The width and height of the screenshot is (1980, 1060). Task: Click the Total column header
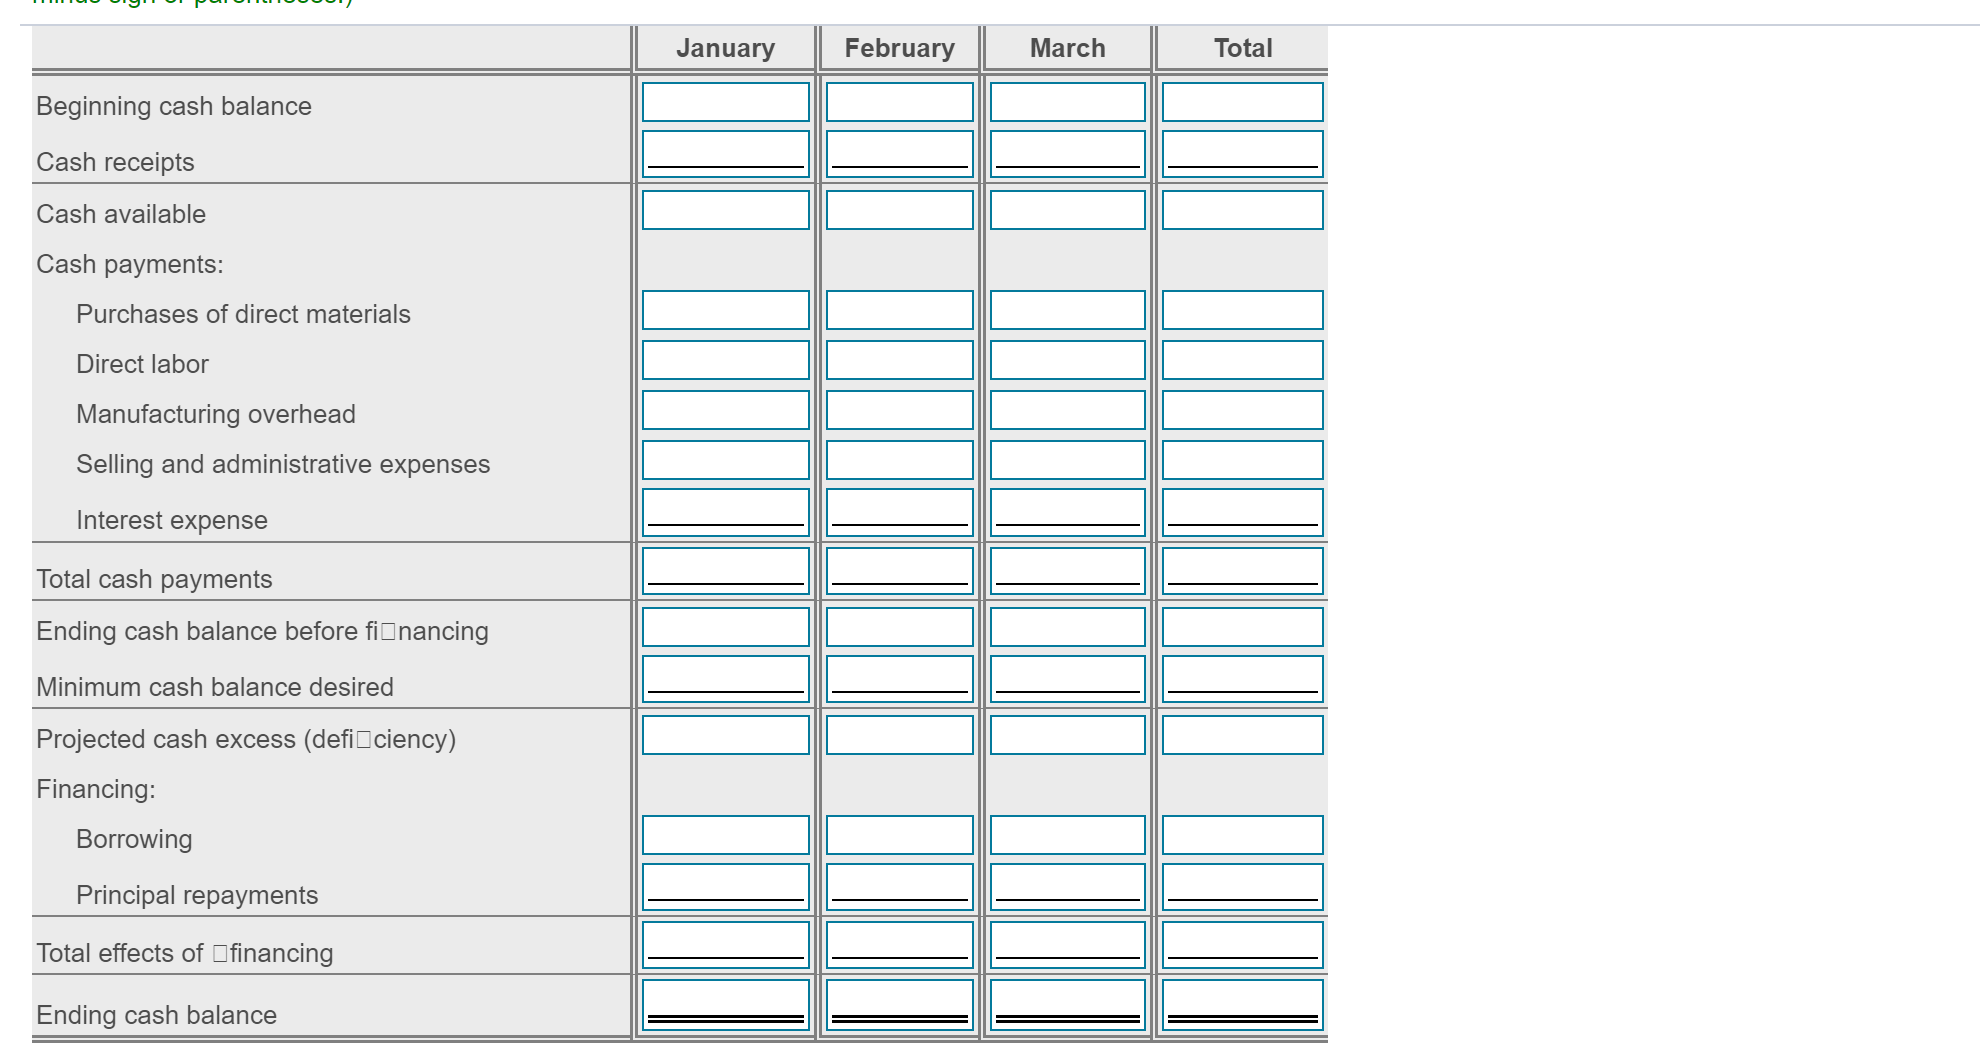pyautogui.click(x=1243, y=48)
